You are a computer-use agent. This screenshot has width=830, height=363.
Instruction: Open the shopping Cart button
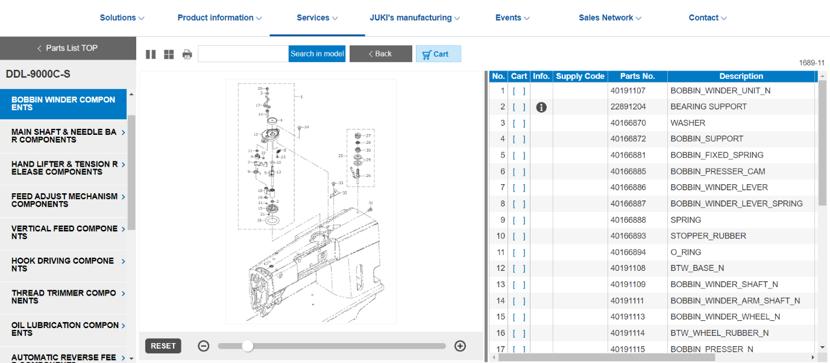pyautogui.click(x=438, y=54)
